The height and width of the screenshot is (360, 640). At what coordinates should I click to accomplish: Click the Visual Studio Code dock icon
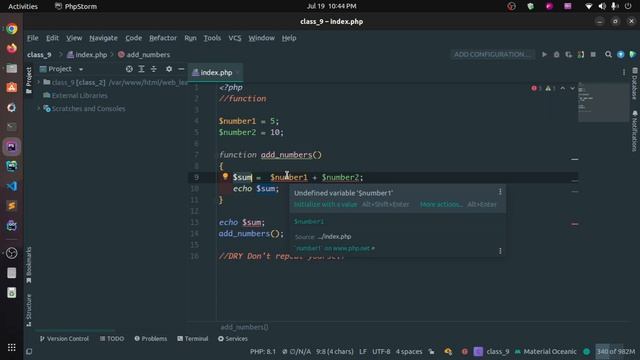tap(11, 186)
